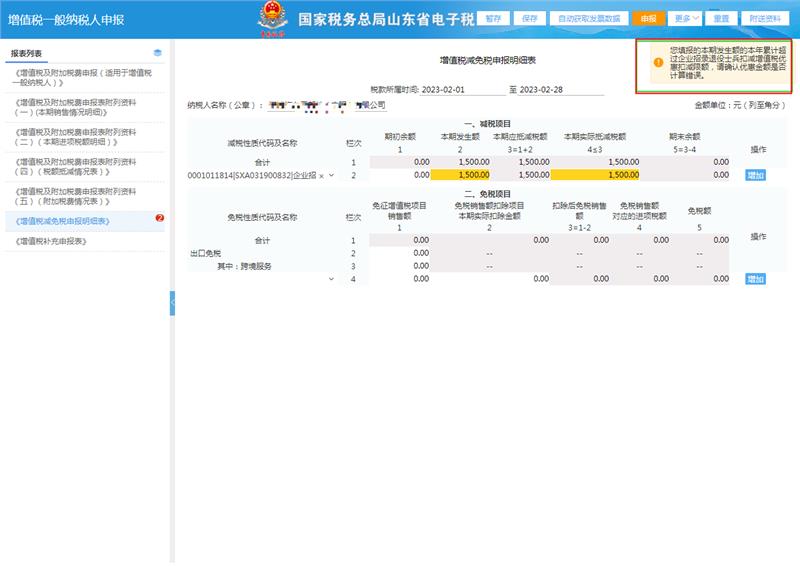Clear the selected 减税性质代码 with the x icon

(320, 175)
